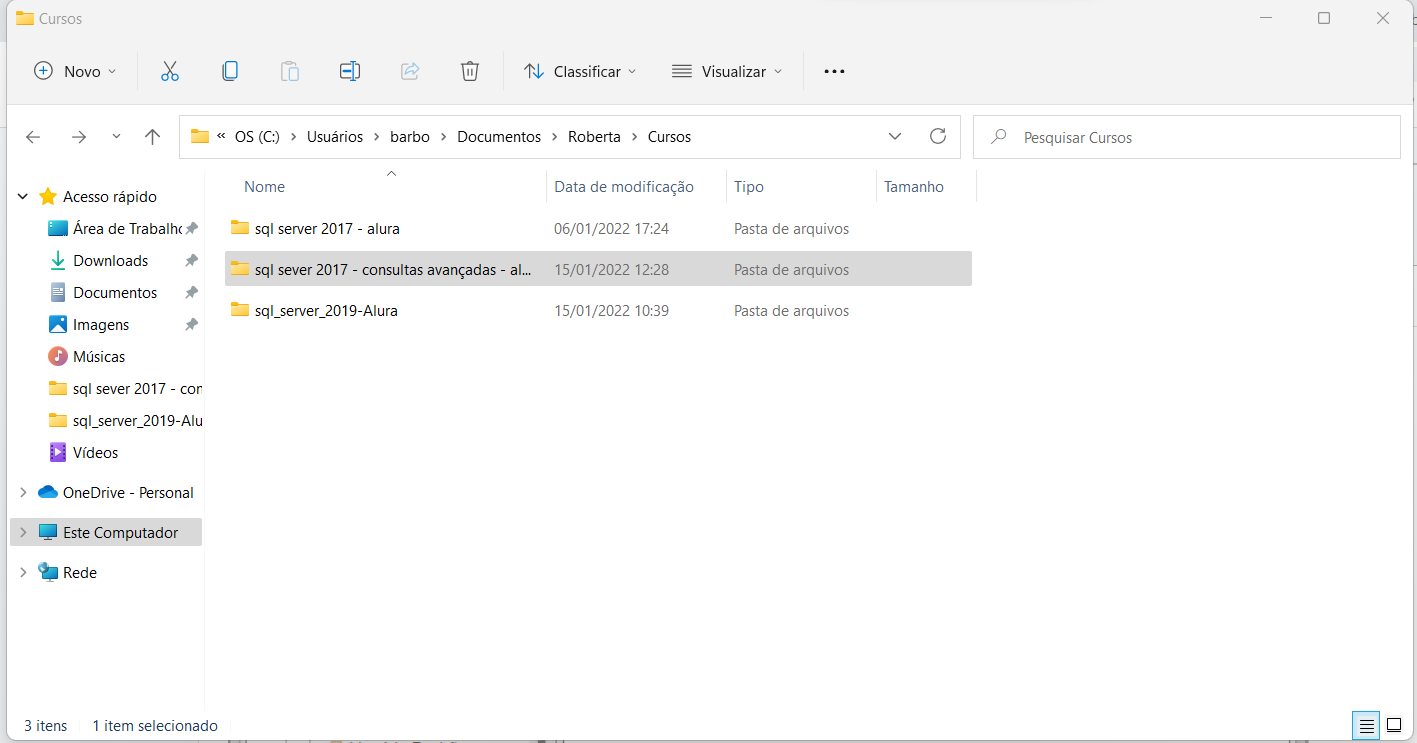
Task: Select the sql_server_2019-Alura folder name
Action: 326,311
